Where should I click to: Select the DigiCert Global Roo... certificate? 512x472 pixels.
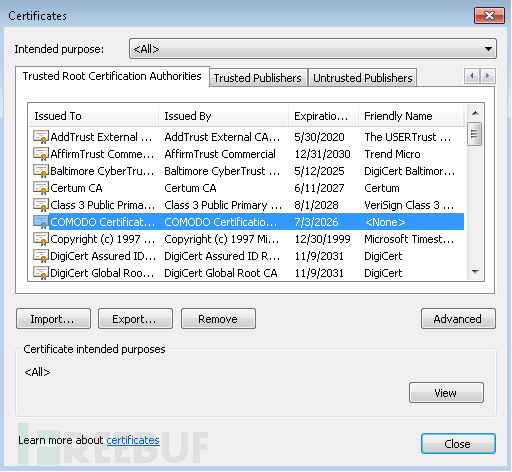click(102, 273)
